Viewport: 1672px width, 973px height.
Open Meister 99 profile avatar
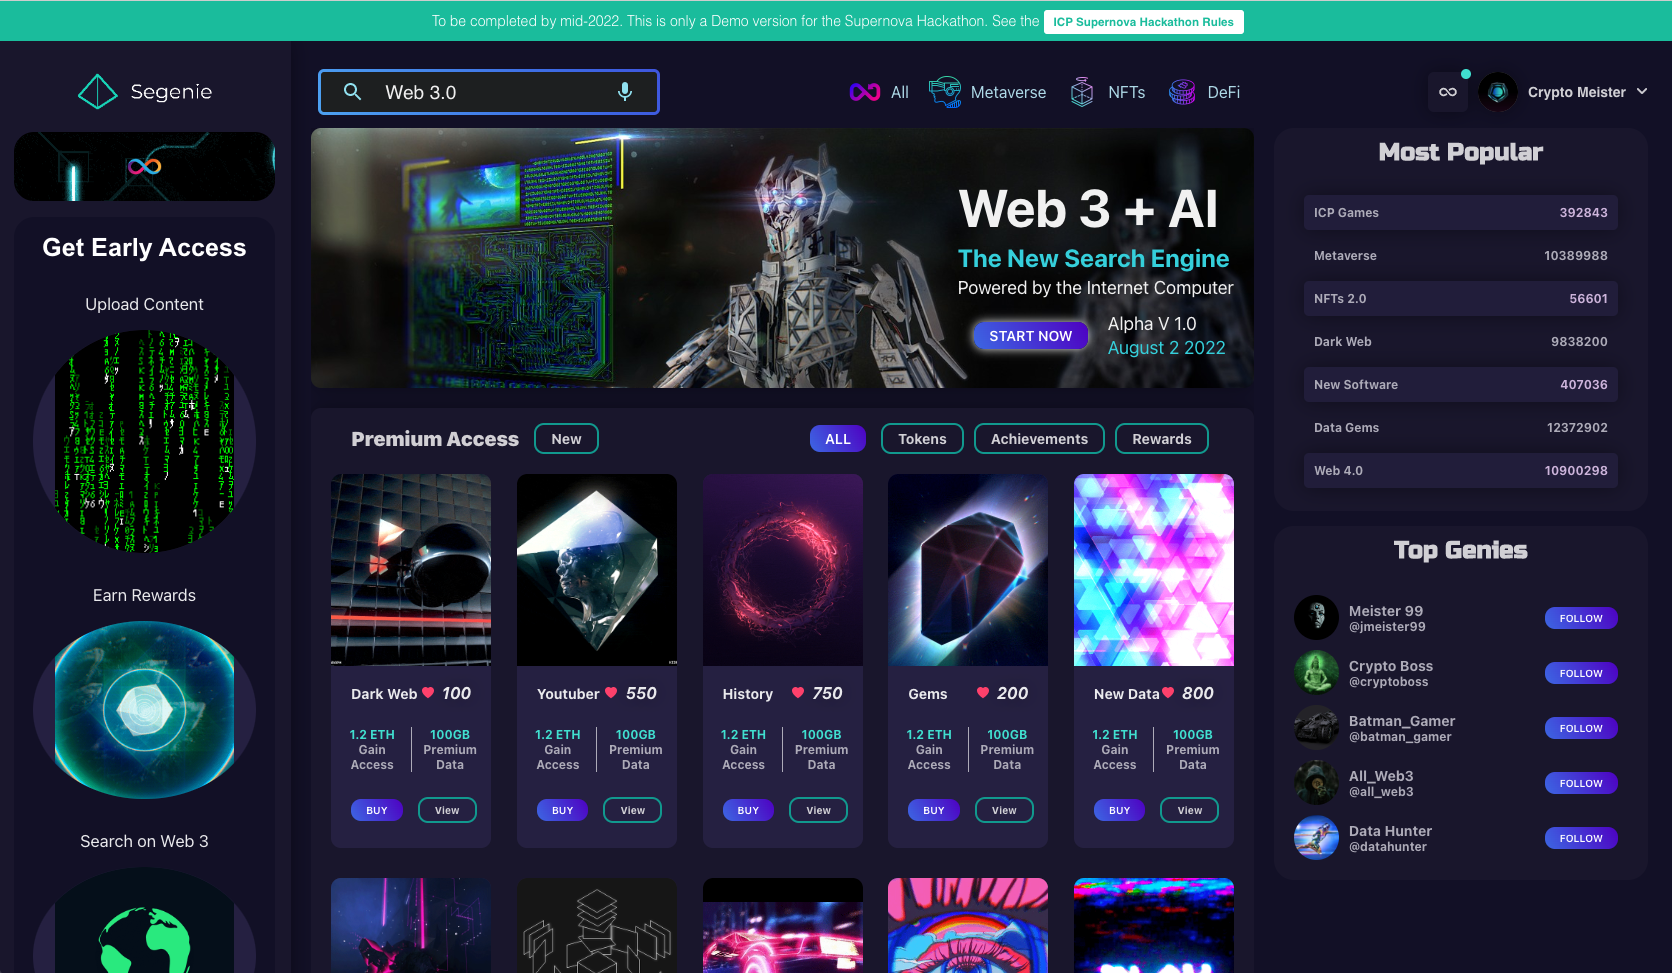click(1316, 618)
